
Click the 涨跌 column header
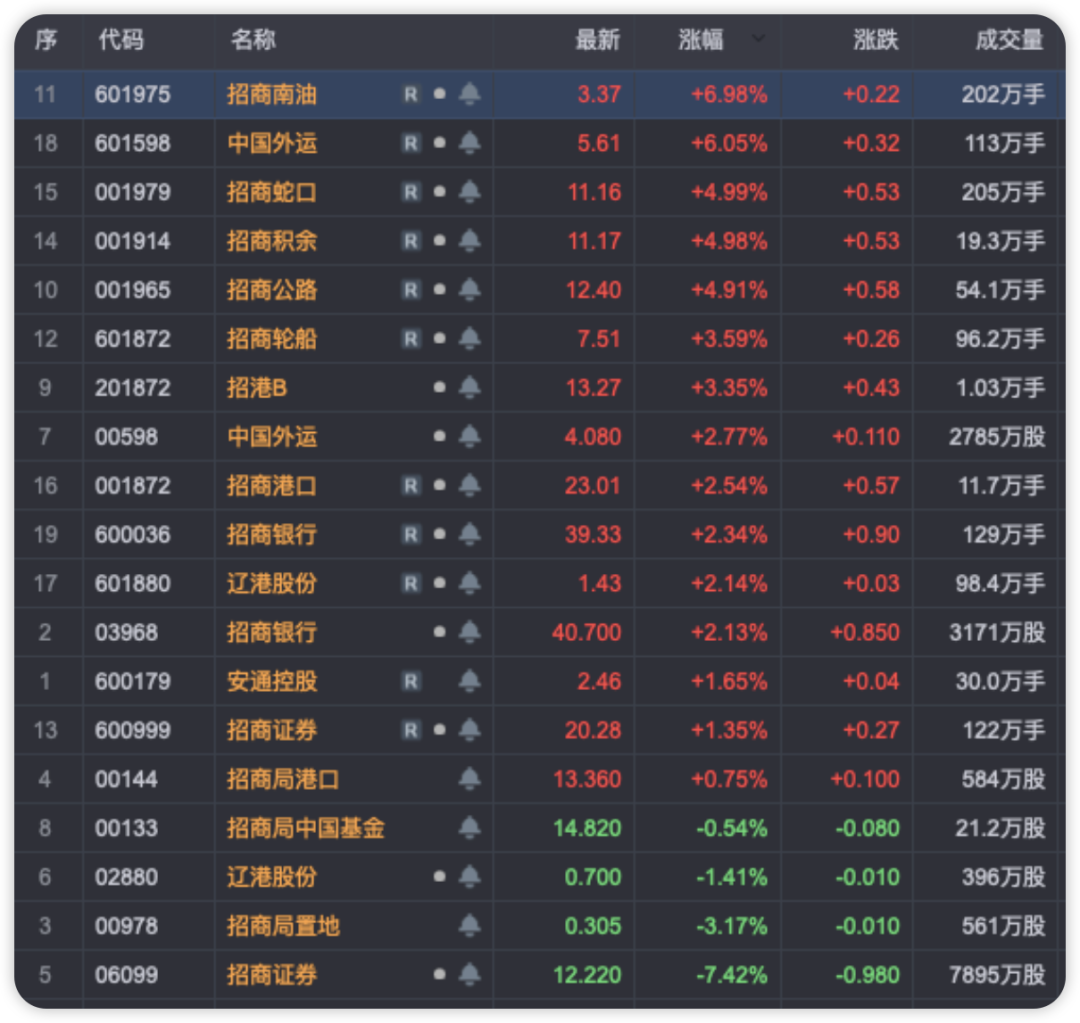click(x=875, y=40)
